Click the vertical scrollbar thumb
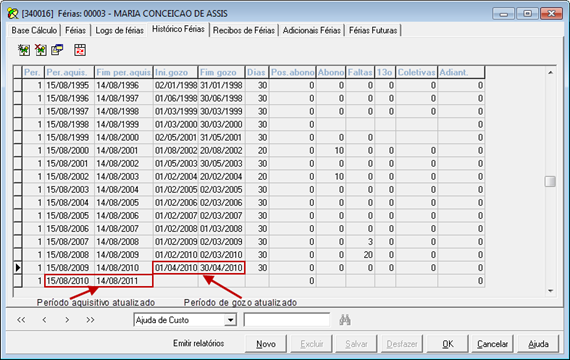Screen dimensions: 570x360 pyautogui.click(x=550, y=181)
